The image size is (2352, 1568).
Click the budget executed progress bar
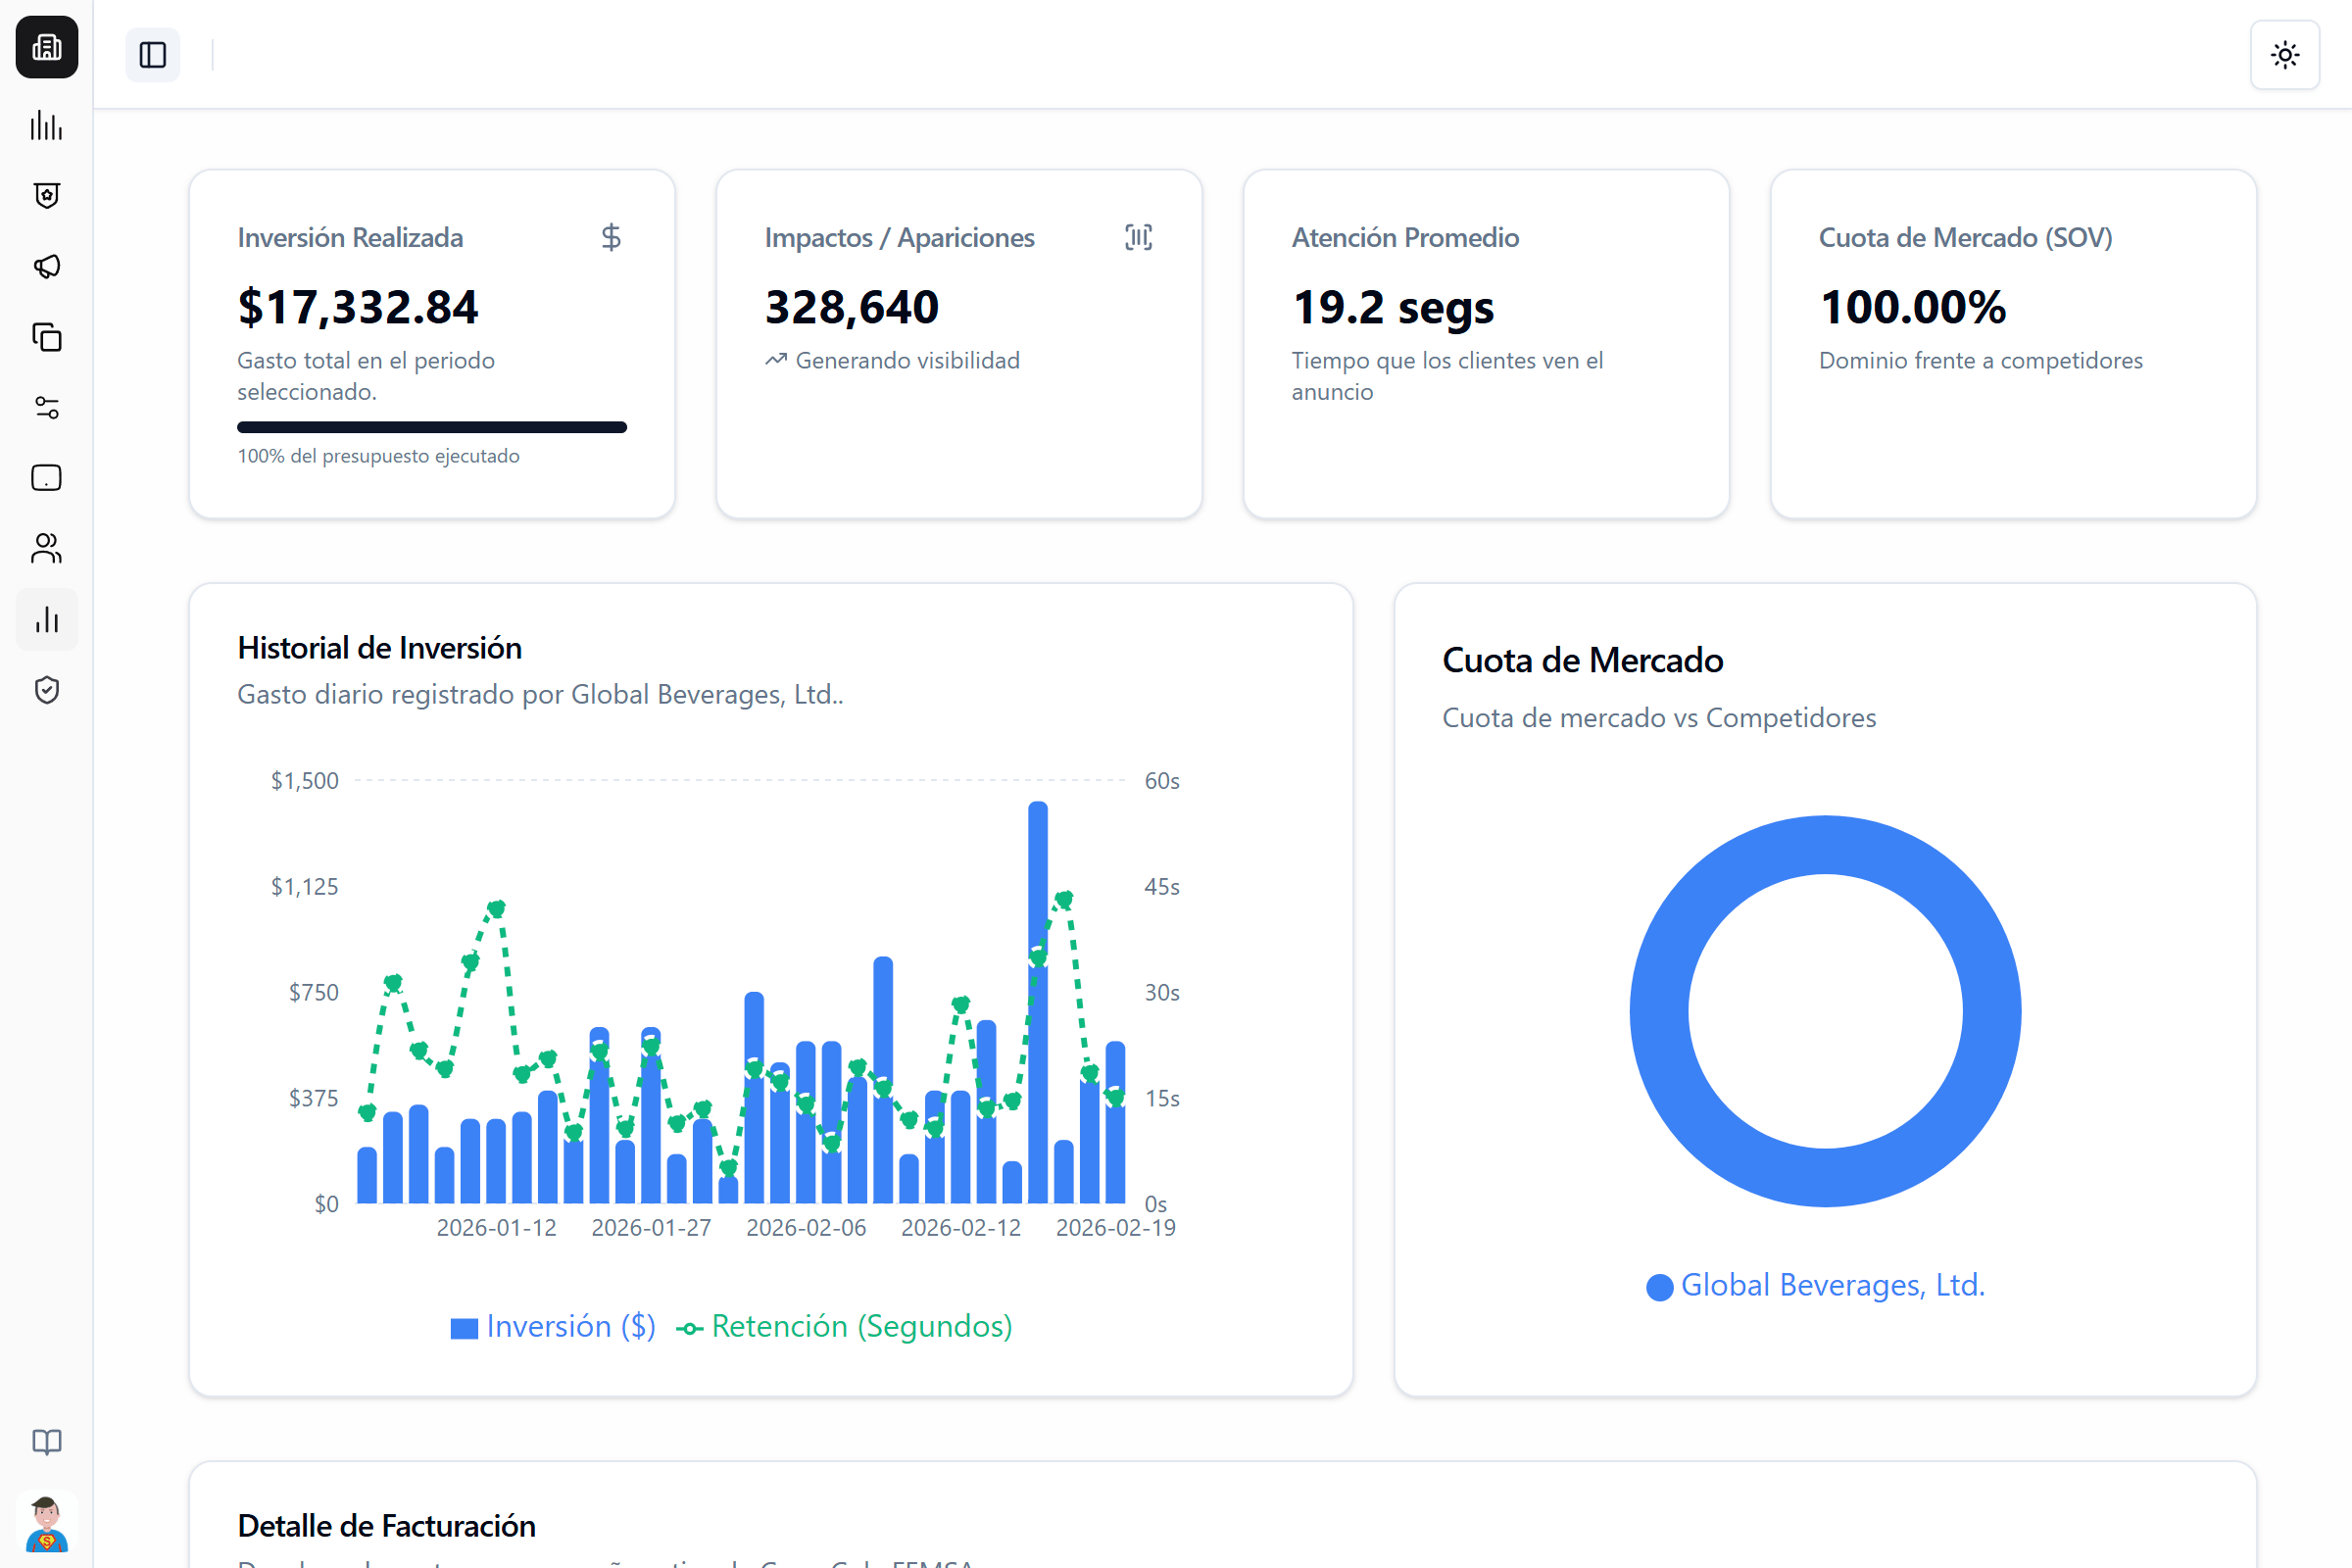(431, 427)
